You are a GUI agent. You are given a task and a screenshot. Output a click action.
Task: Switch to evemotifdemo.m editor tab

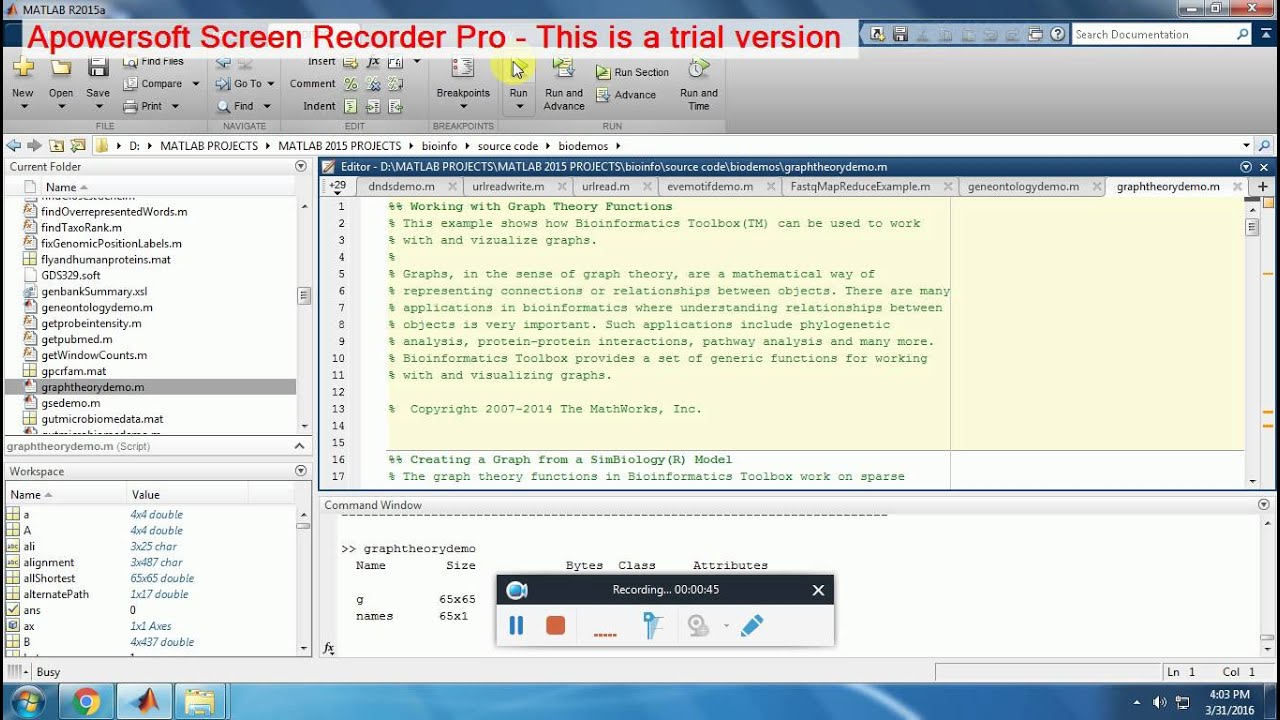[710, 186]
